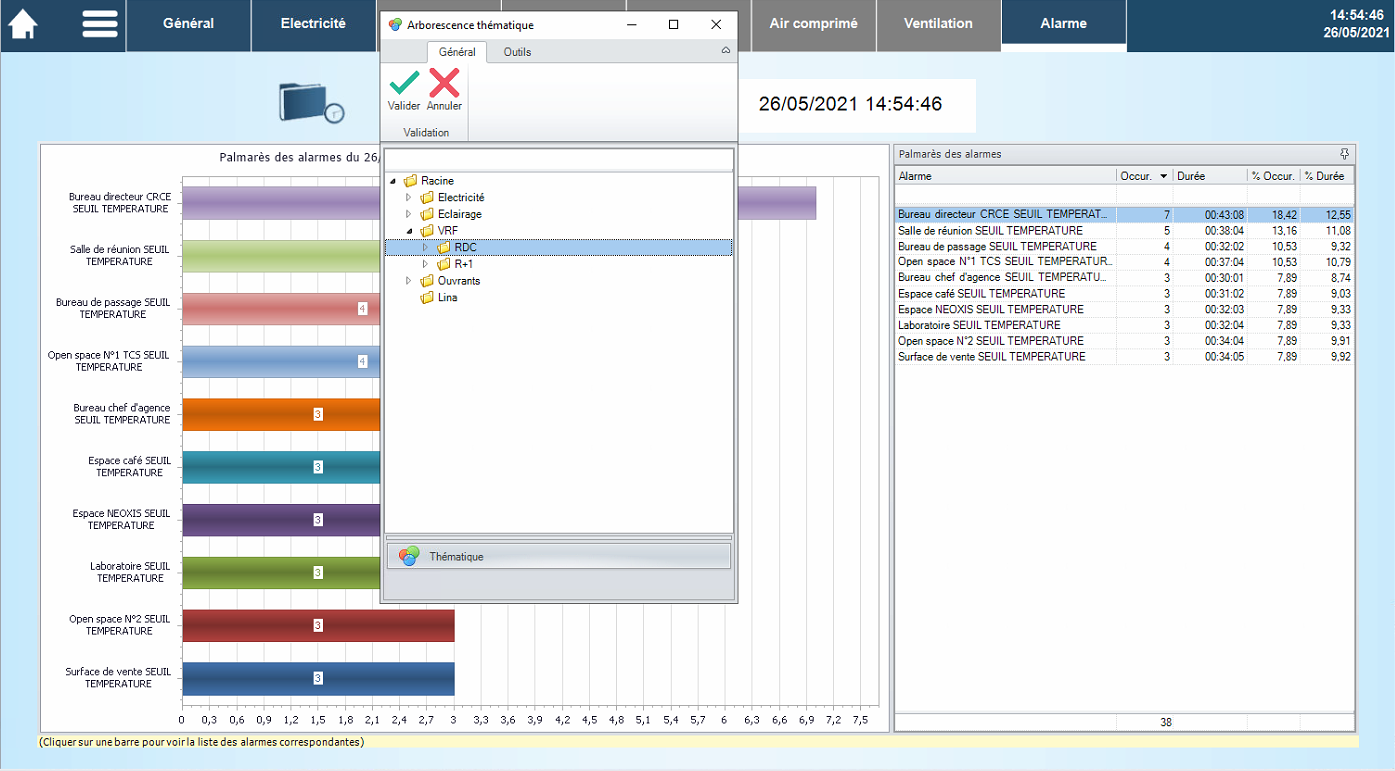This screenshot has width=1395, height=771.
Task: Click the green Laboratoire bar
Action: point(281,573)
